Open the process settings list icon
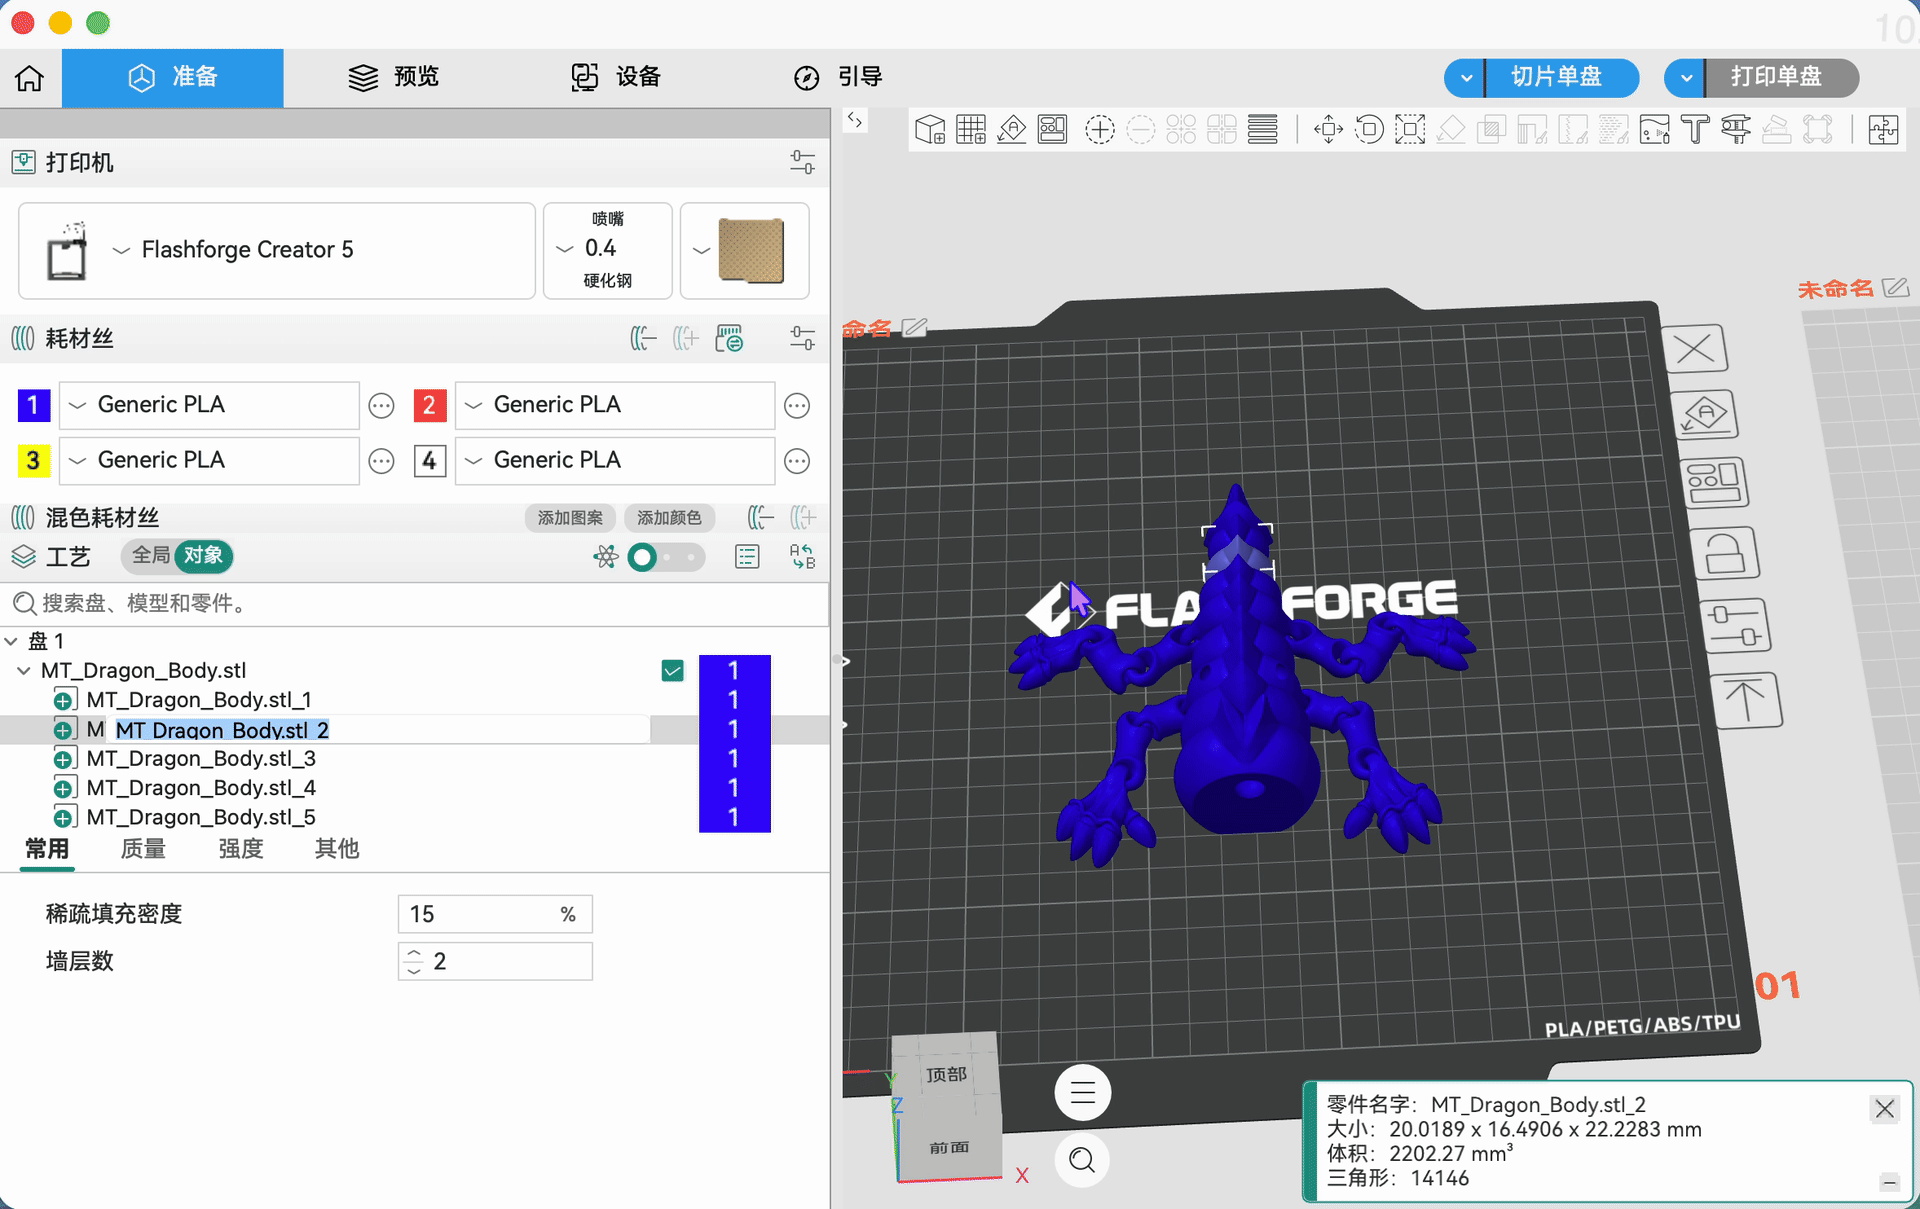Image resolution: width=1920 pixels, height=1209 pixels. click(x=747, y=556)
